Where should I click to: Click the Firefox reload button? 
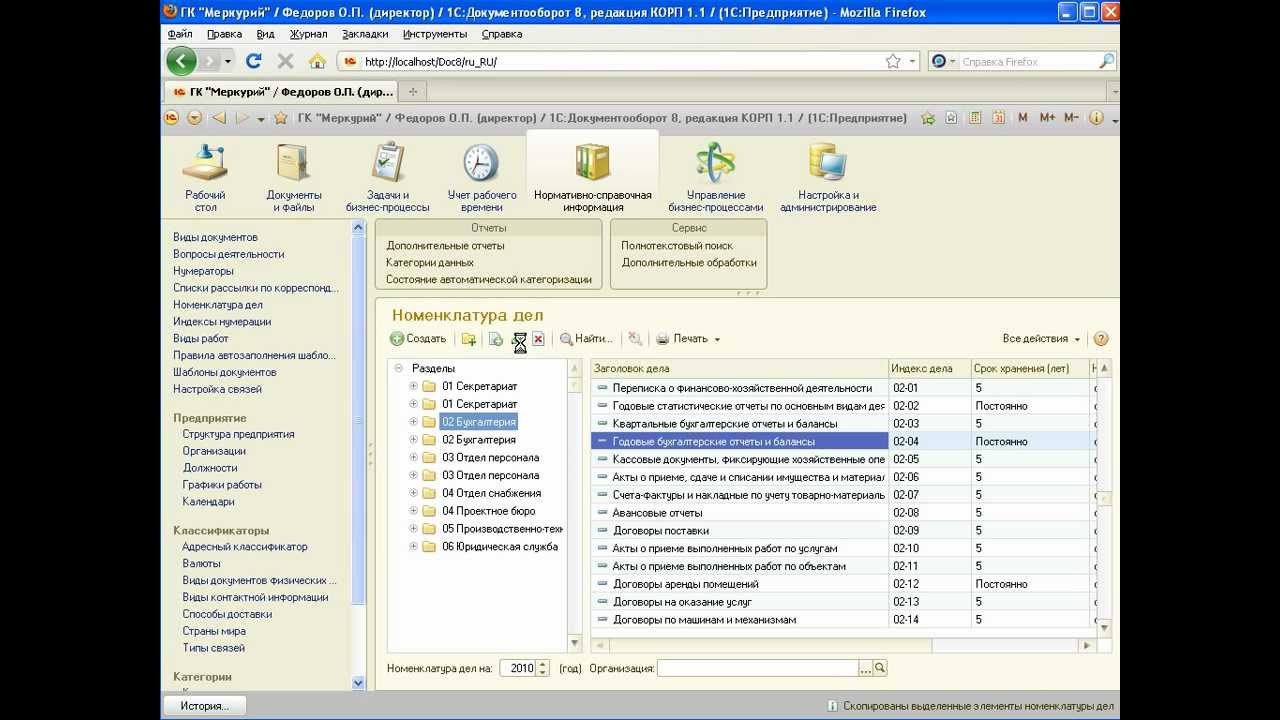[254, 61]
